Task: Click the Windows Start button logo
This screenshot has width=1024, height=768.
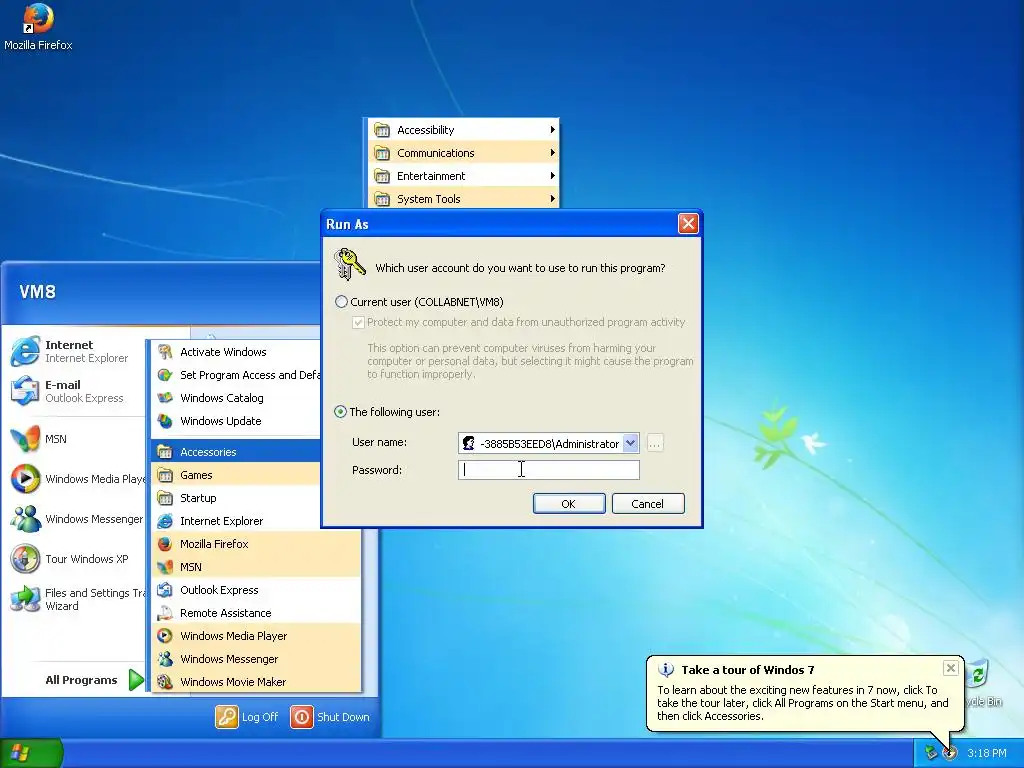Action: (x=20, y=754)
